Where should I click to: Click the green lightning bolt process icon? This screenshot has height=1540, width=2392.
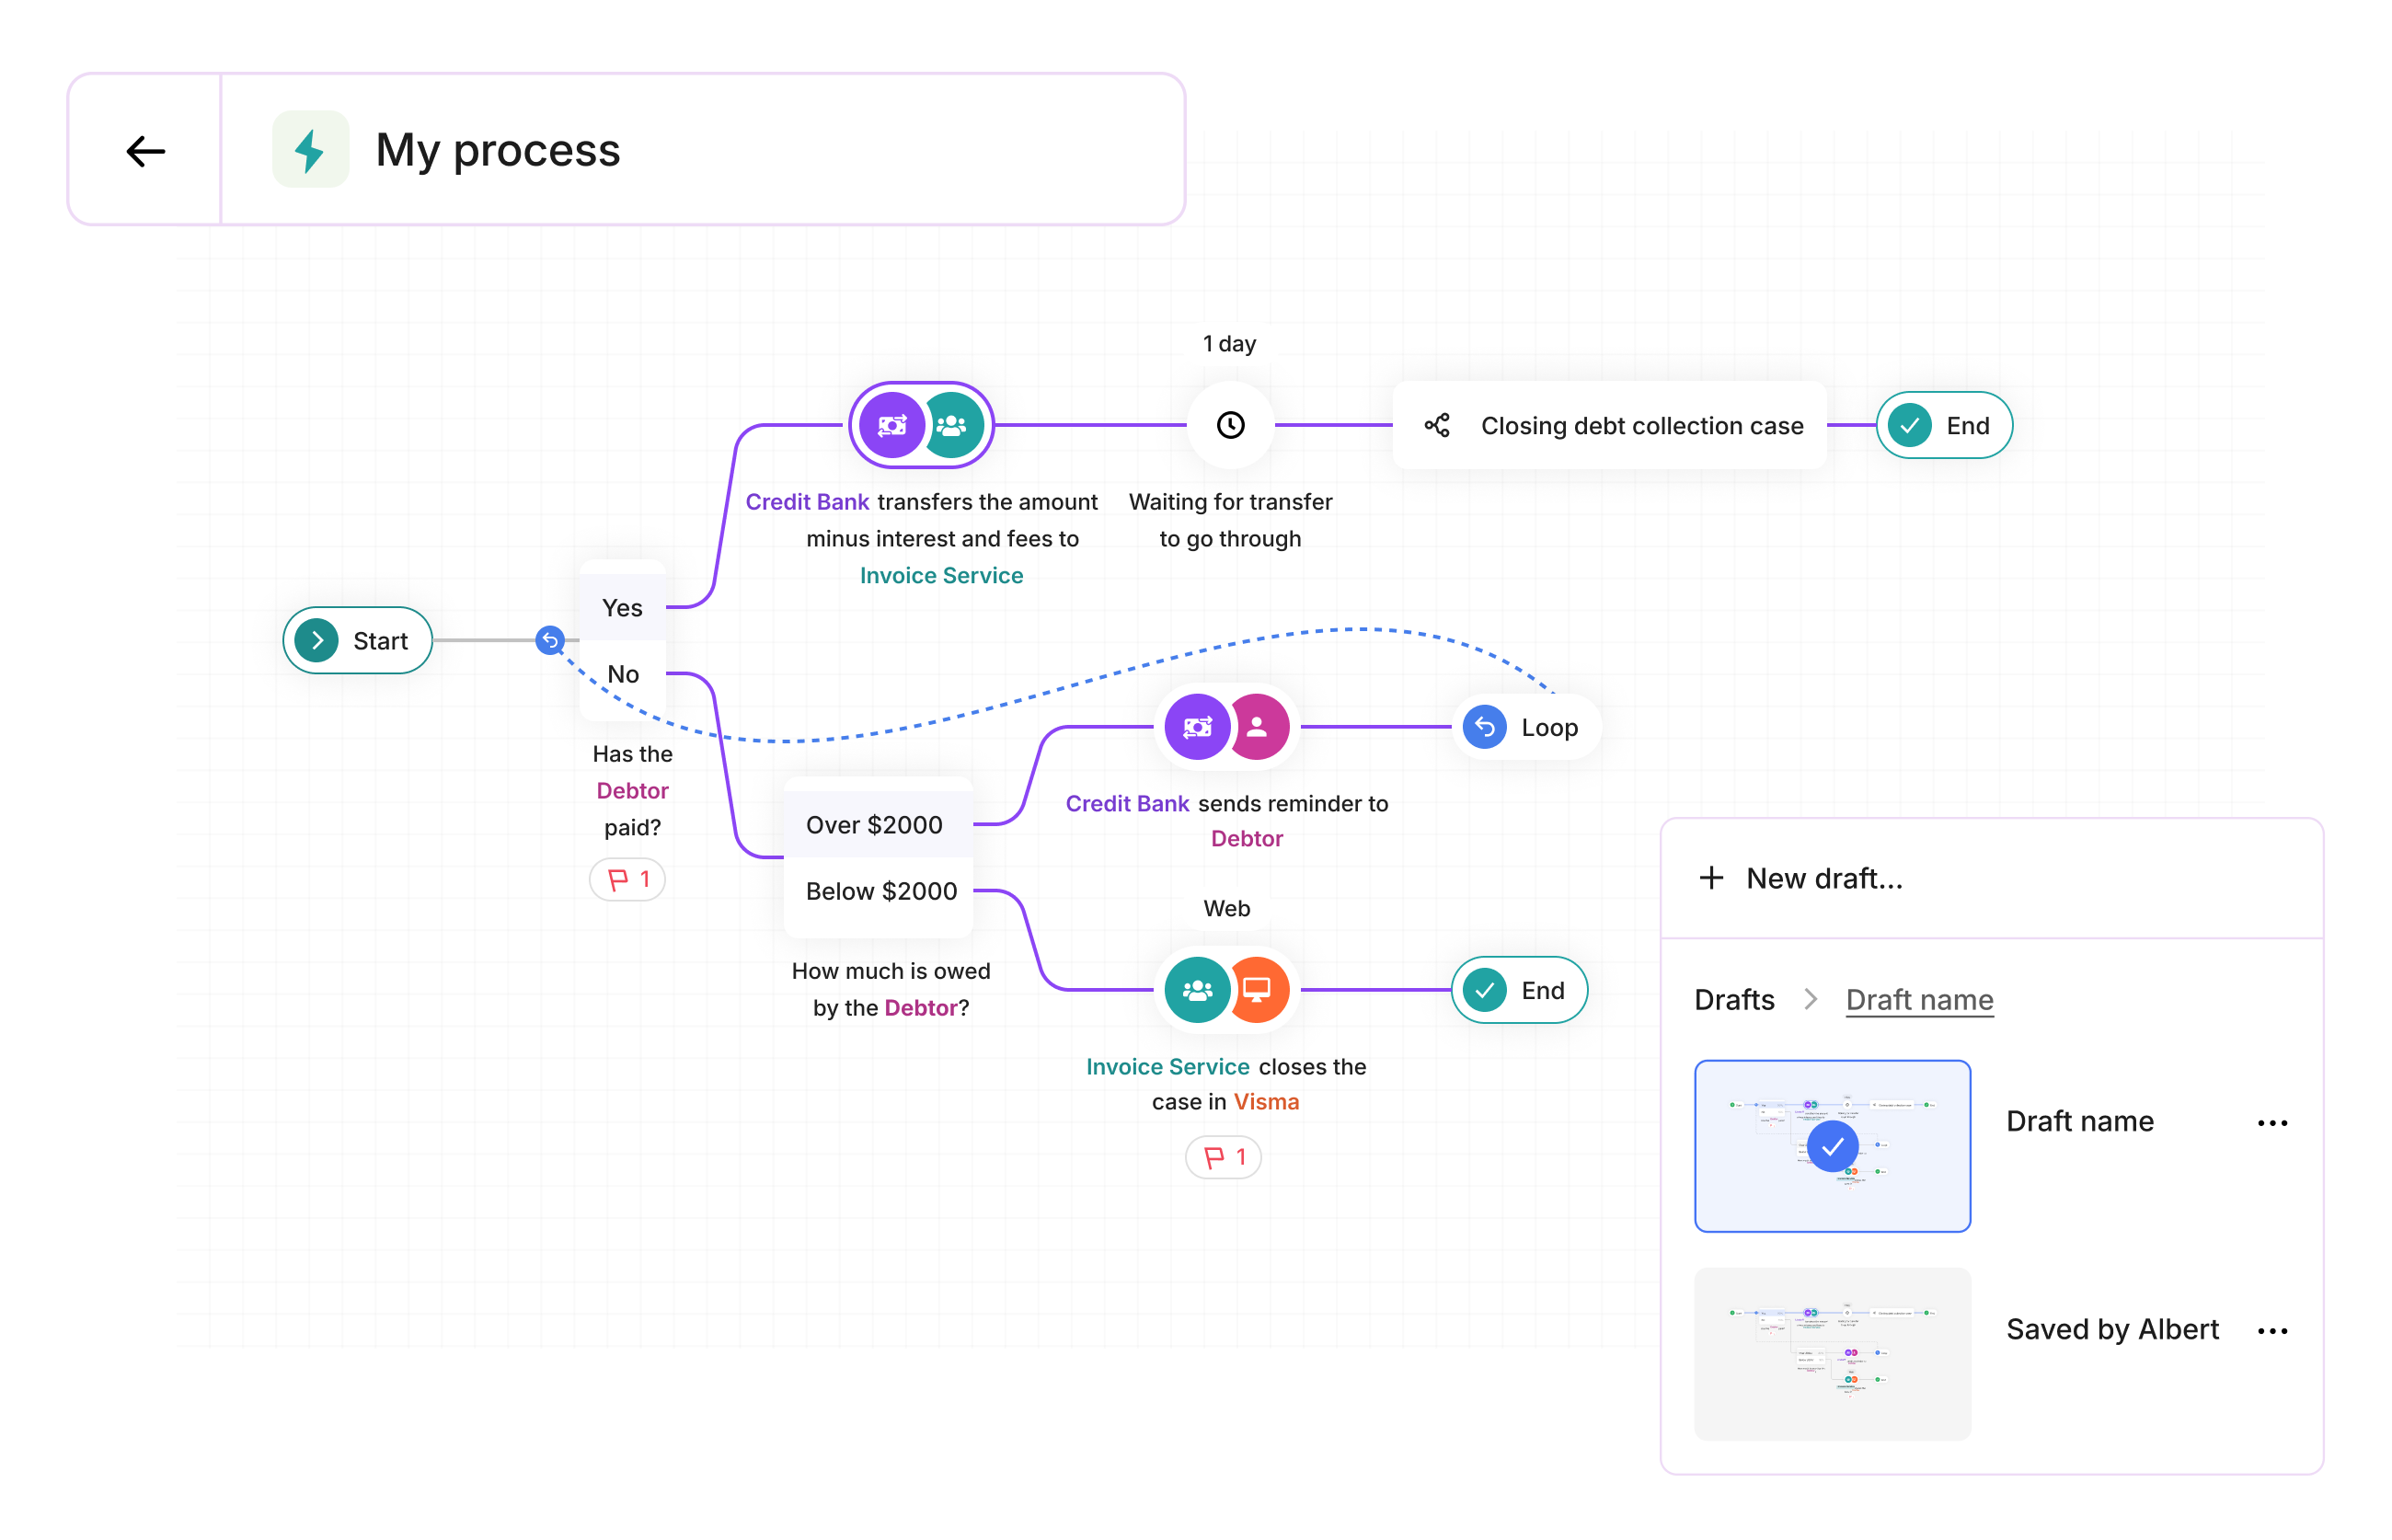point(310,150)
